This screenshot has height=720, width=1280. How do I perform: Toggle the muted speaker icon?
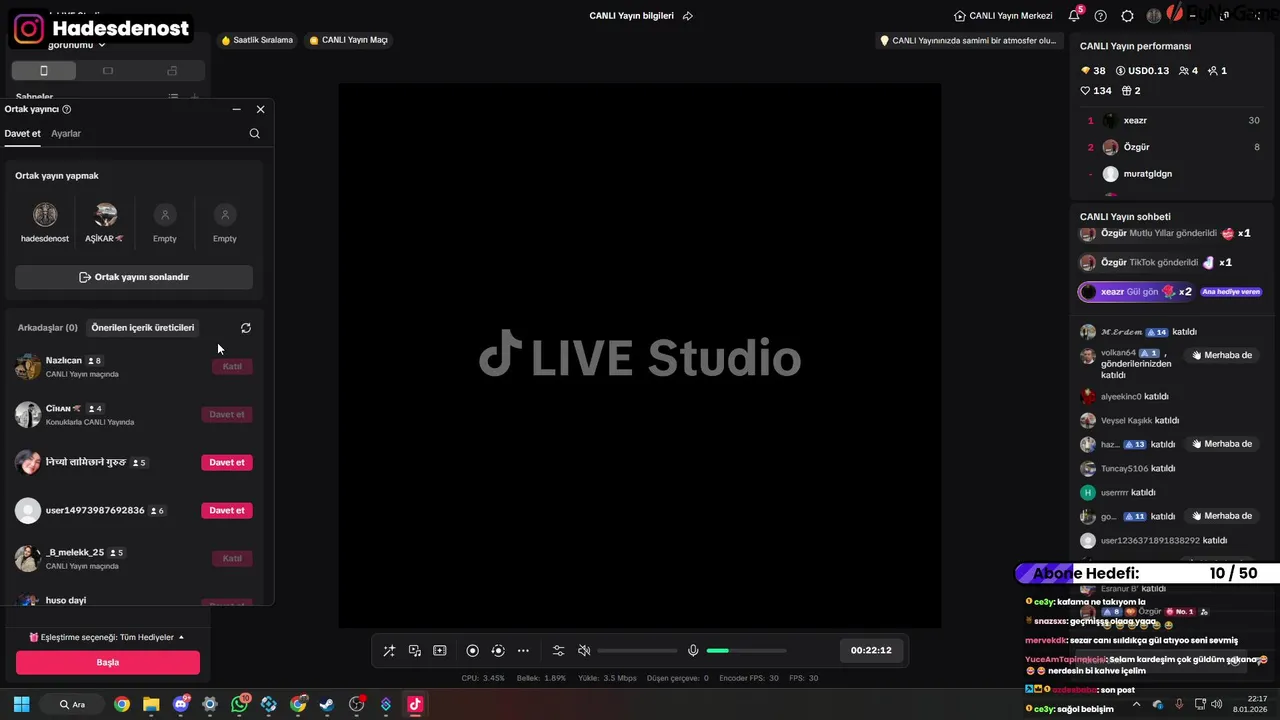point(584,651)
